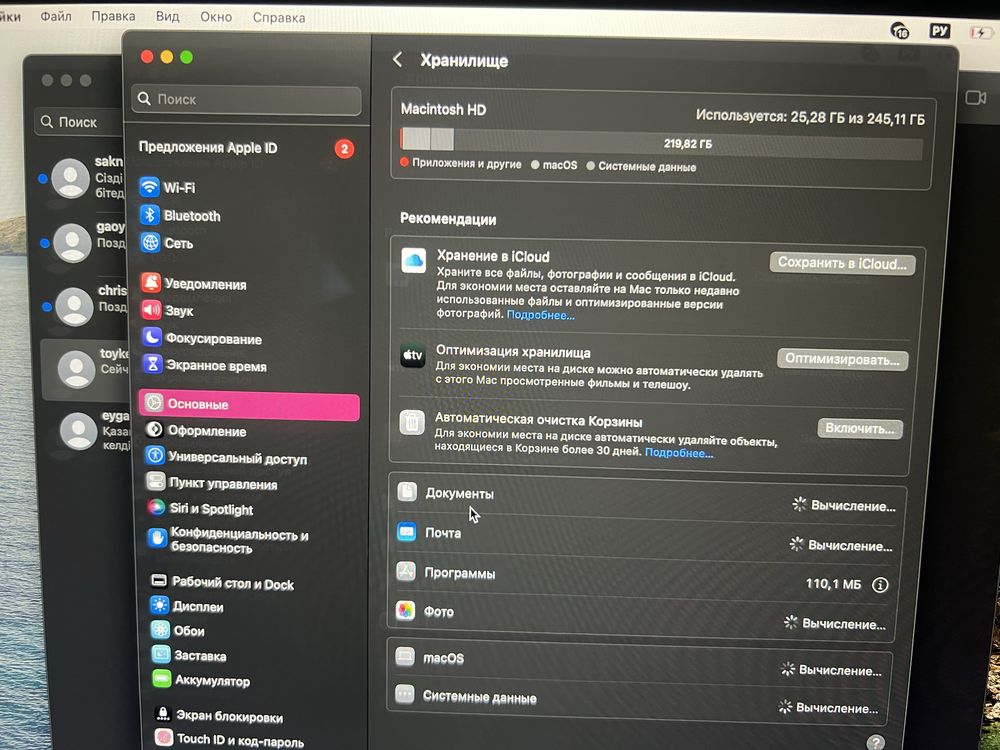The height and width of the screenshot is (750, 1000).
Task: Open the Пункт управления icon
Action: pos(156,482)
